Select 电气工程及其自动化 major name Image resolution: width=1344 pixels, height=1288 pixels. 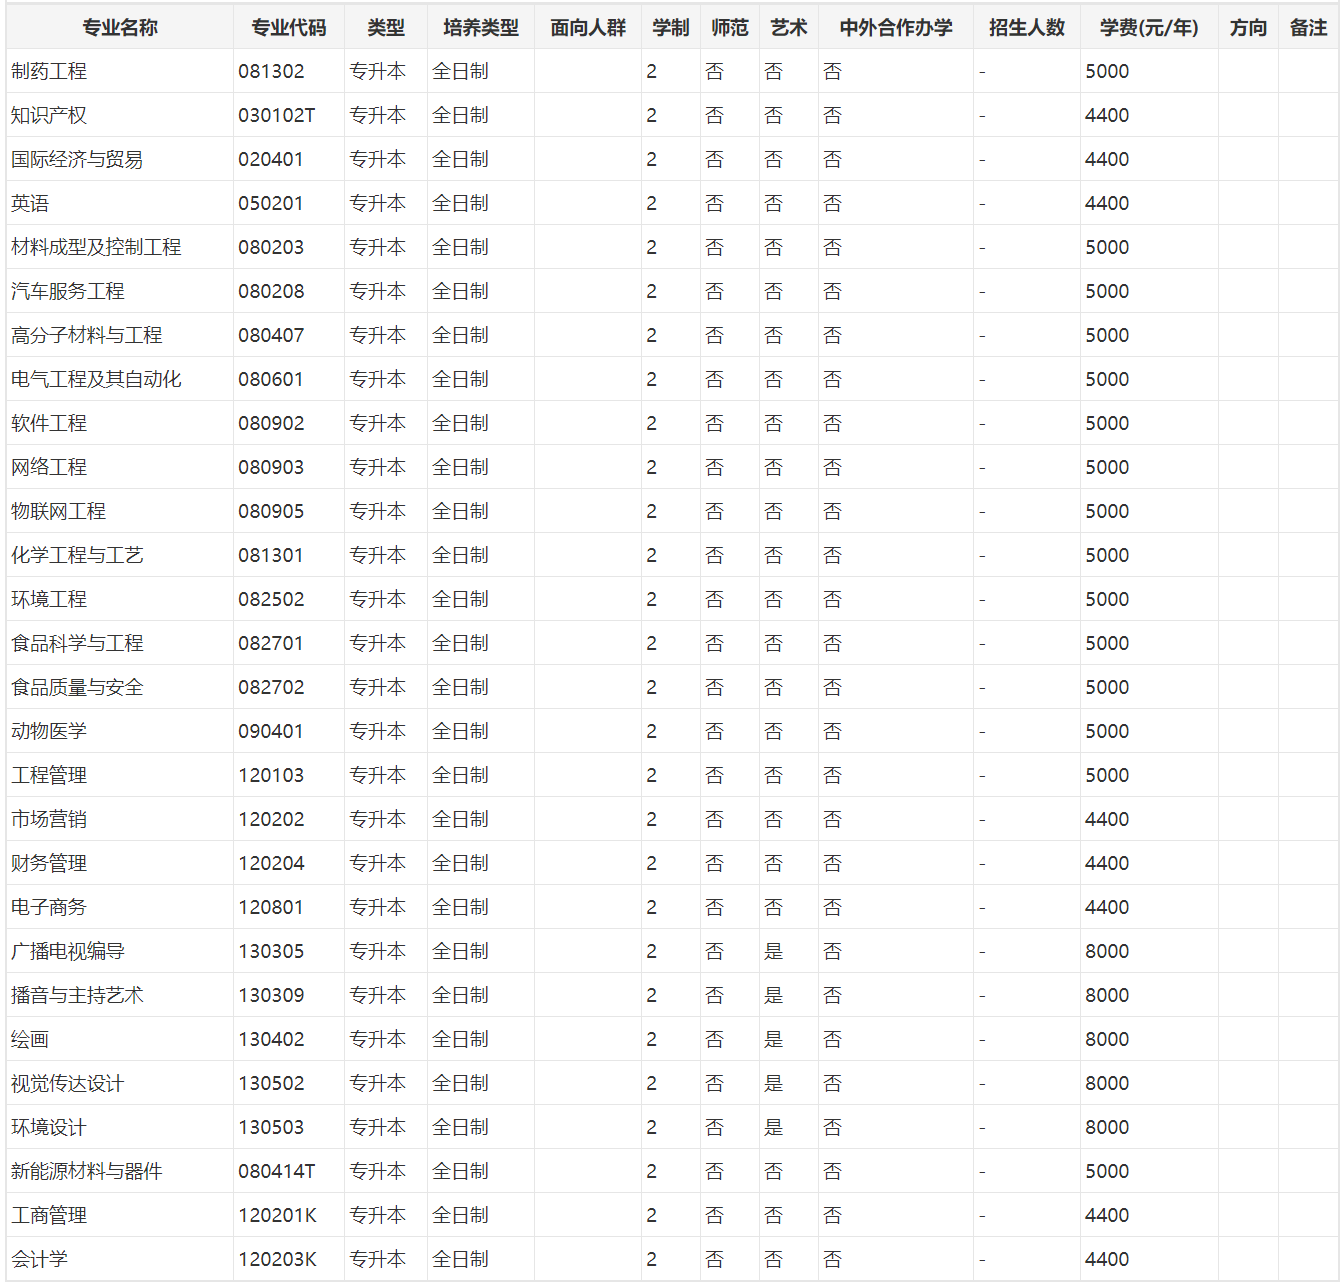click(x=96, y=380)
